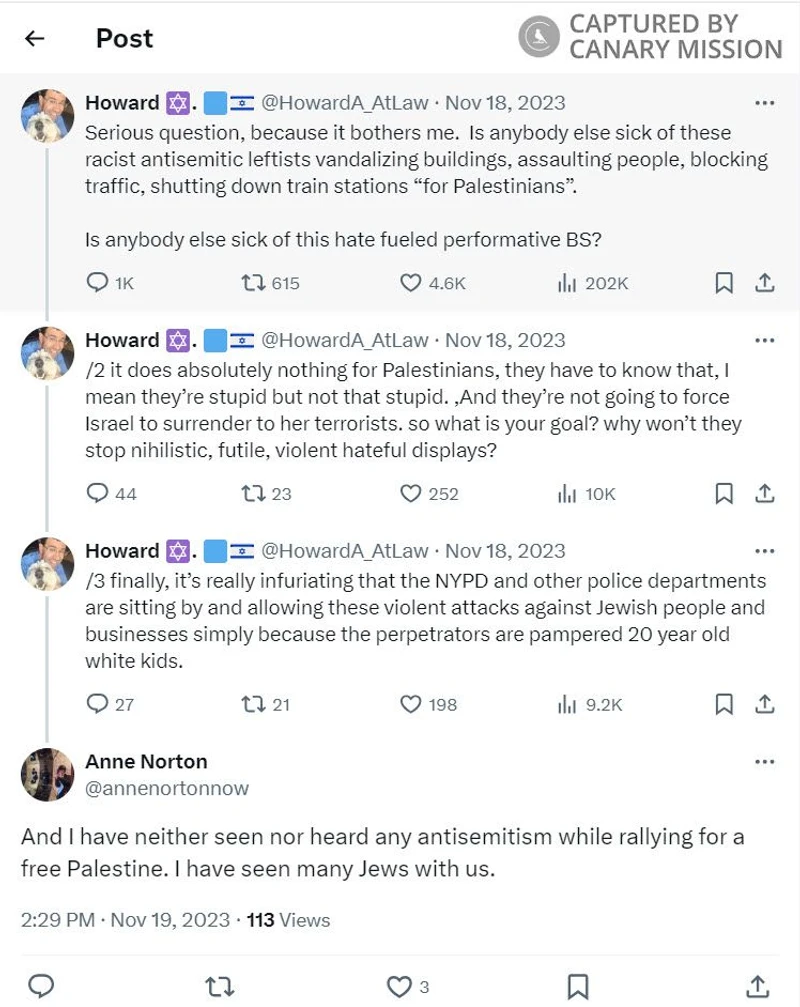Click Howard's avatar on the /3 tweet

click(47, 563)
